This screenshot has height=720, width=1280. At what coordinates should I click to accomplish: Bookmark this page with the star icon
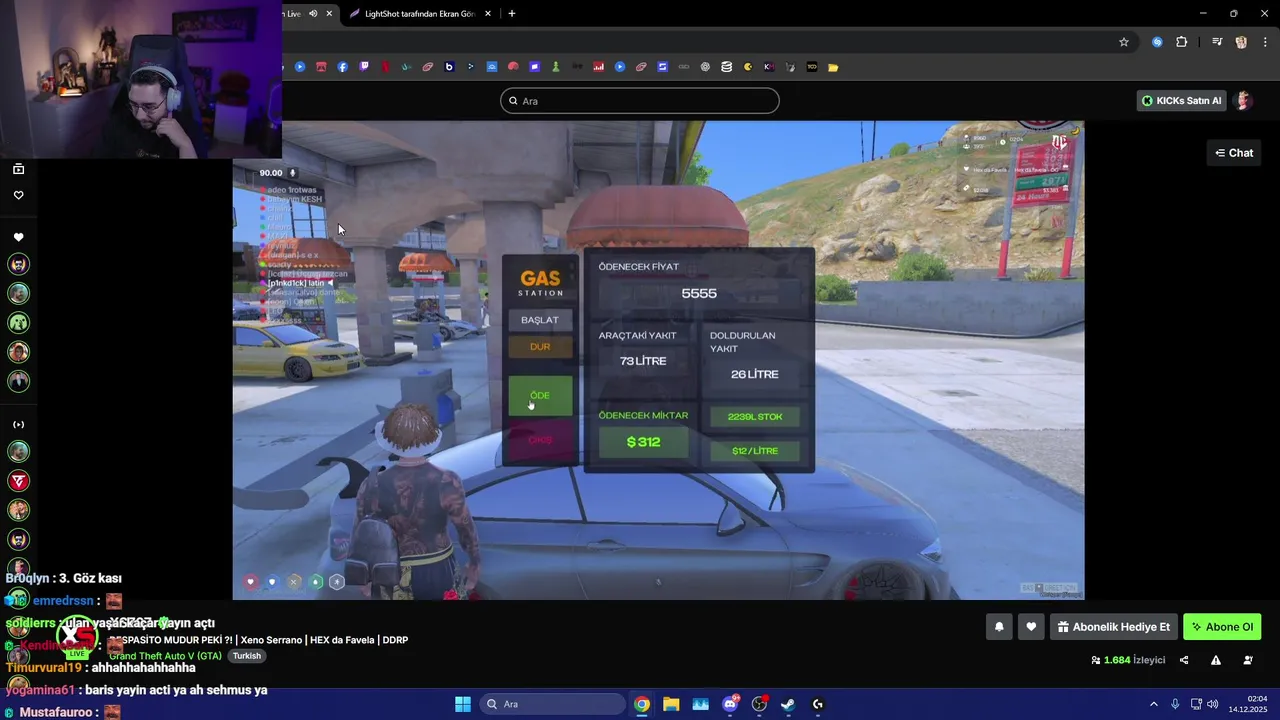(x=1124, y=42)
